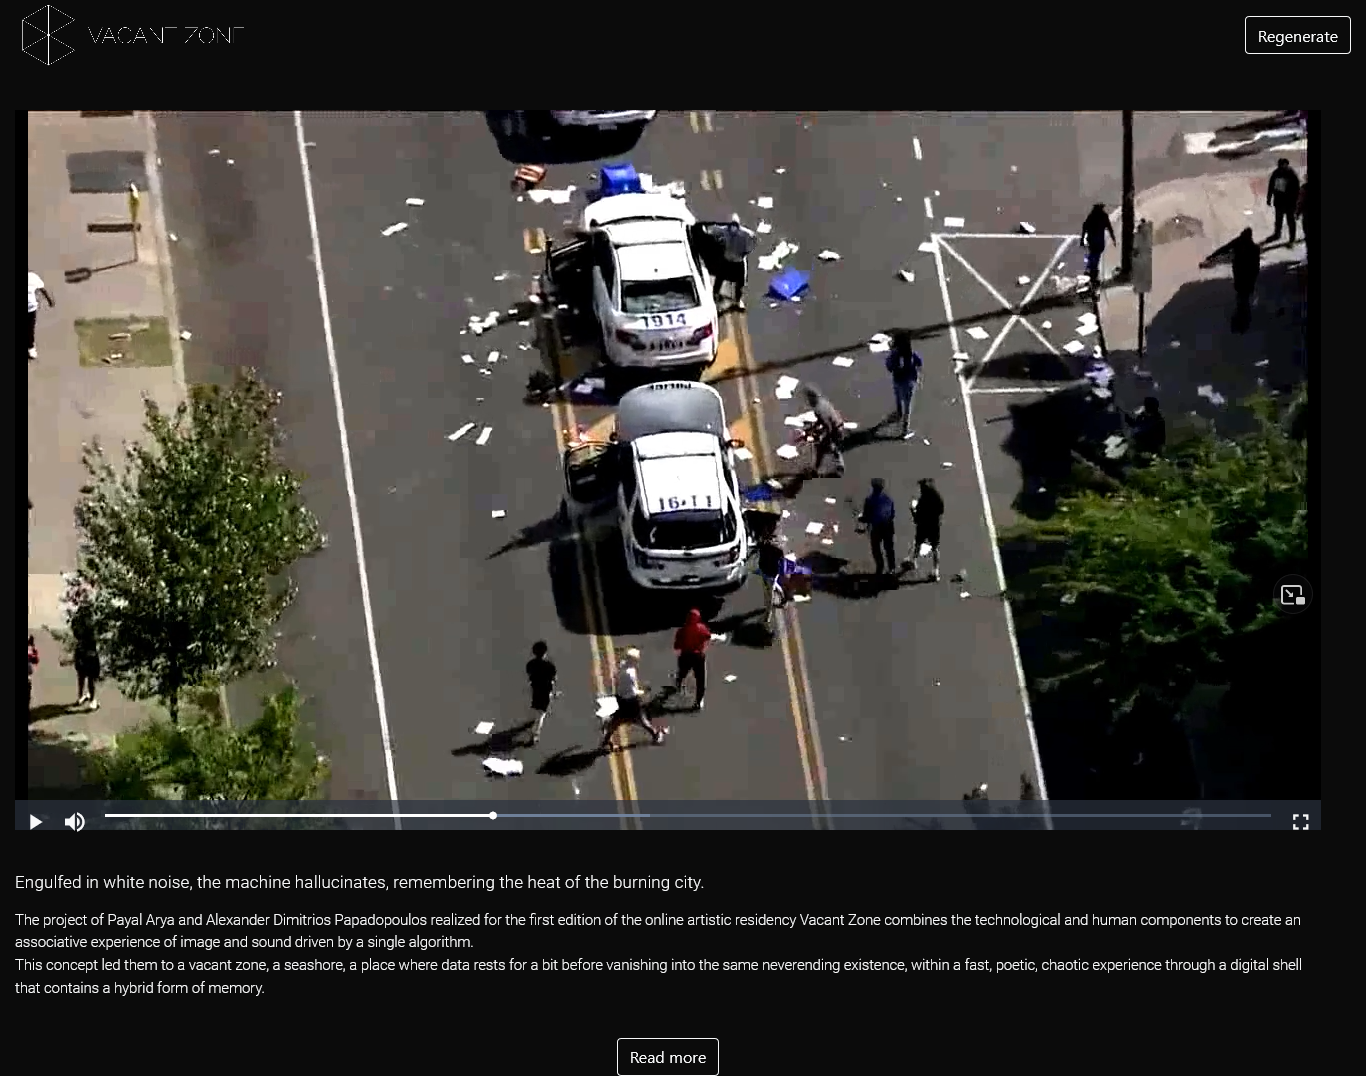
Task: Seek to the start of the played progress bar
Action: [x=110, y=816]
